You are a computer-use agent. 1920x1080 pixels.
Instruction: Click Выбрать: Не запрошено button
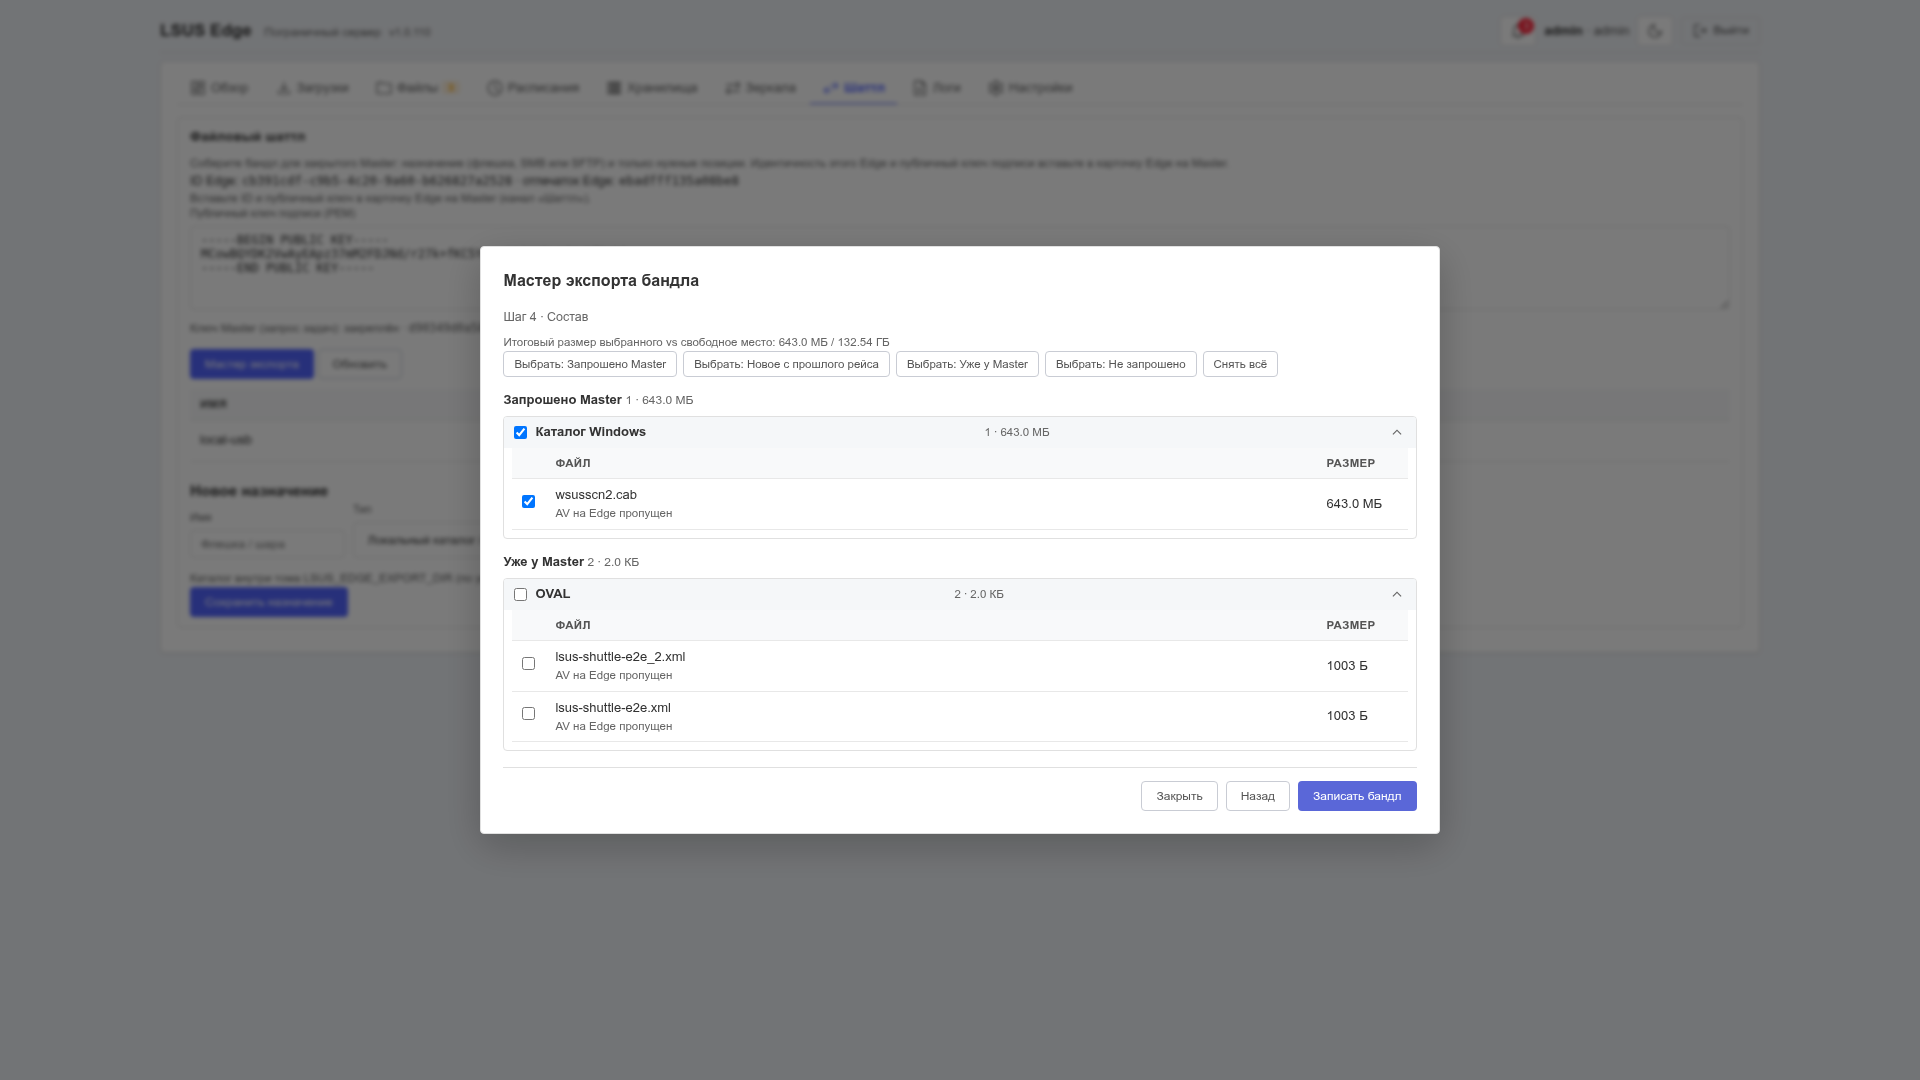[1120, 364]
